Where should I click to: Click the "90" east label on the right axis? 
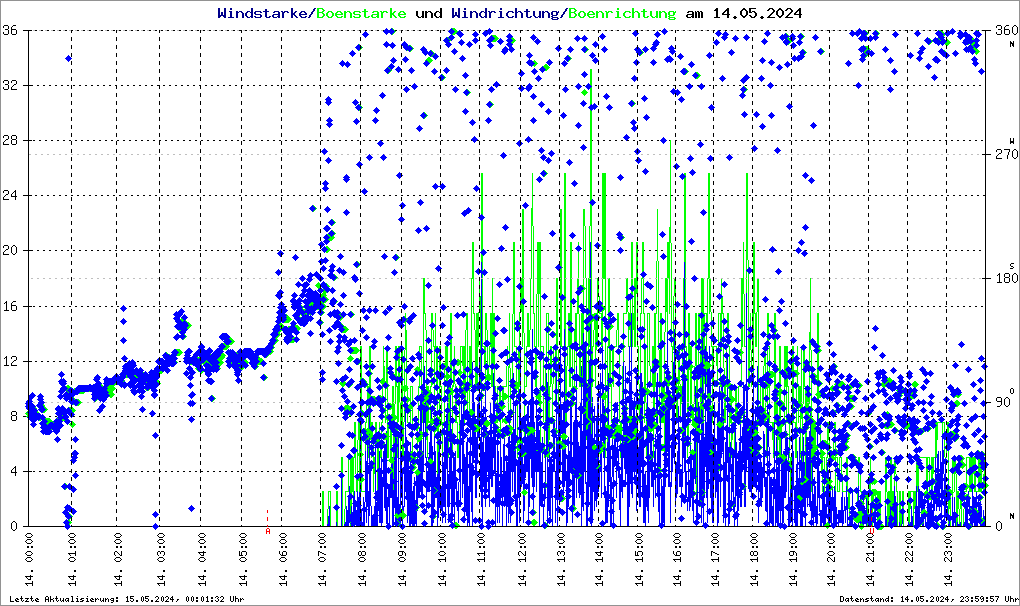(1003, 403)
